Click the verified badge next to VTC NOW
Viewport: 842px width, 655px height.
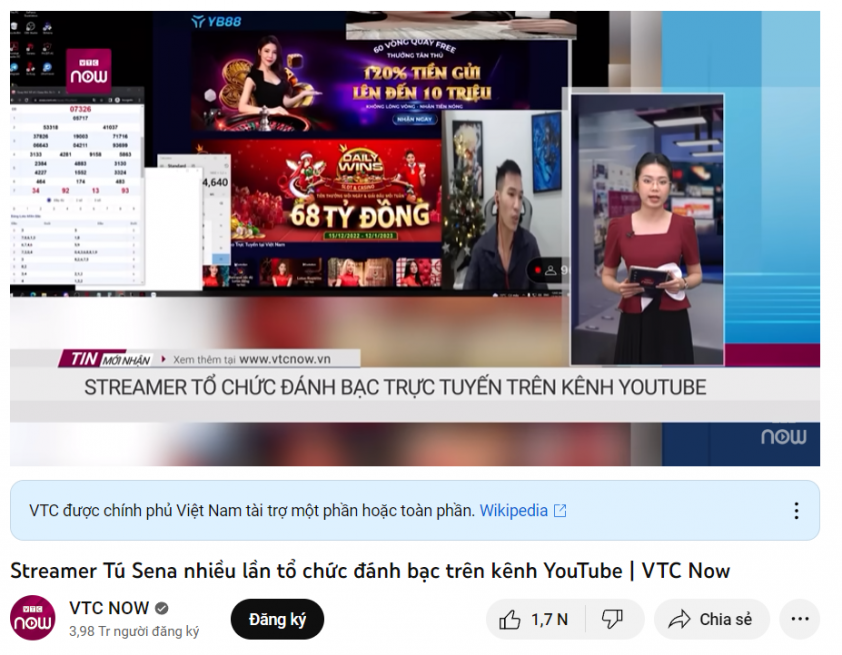click(162, 608)
